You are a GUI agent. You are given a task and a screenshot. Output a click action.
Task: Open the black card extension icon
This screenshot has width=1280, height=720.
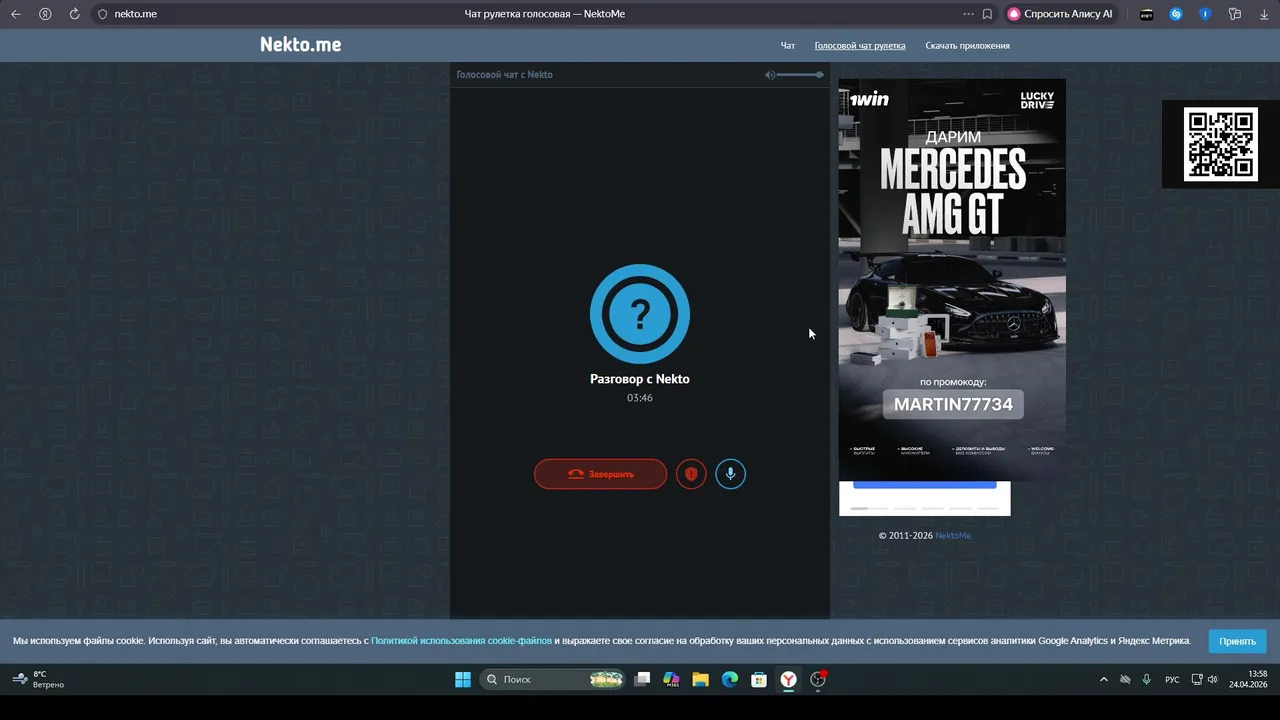click(1147, 14)
